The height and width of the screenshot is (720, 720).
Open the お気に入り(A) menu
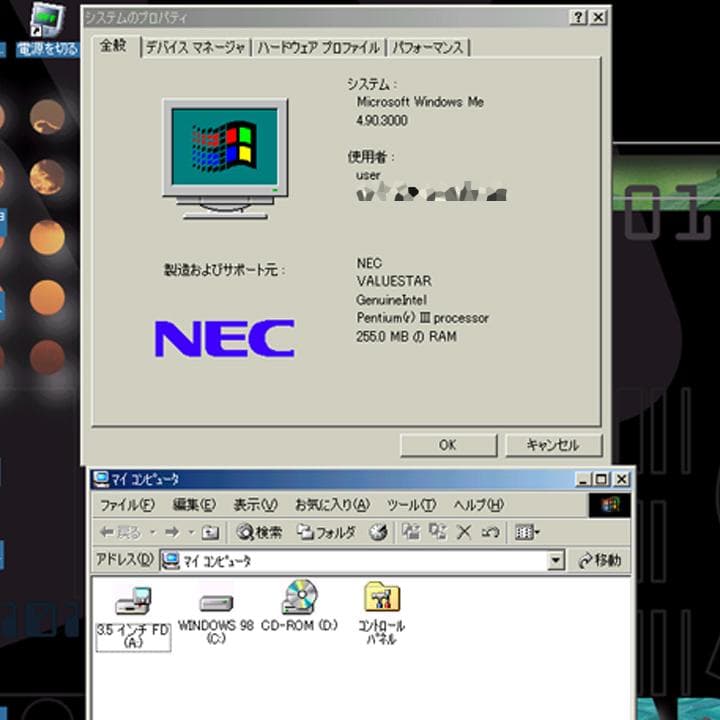point(332,505)
